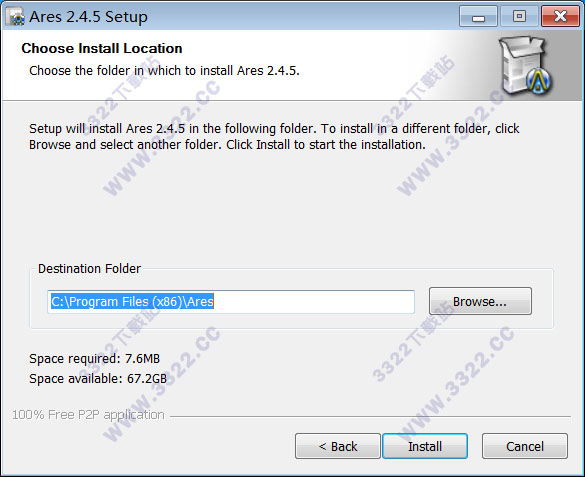Click the Ares setup icon in title bar
This screenshot has width=585, height=477.
coord(15,17)
